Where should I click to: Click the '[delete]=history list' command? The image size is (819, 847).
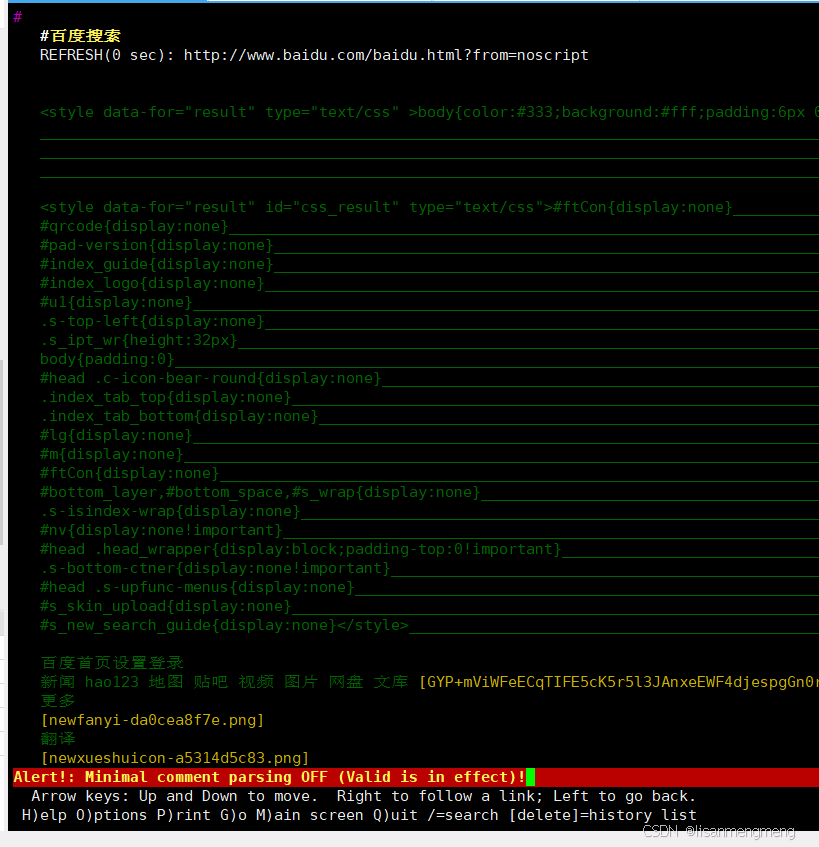pos(602,815)
